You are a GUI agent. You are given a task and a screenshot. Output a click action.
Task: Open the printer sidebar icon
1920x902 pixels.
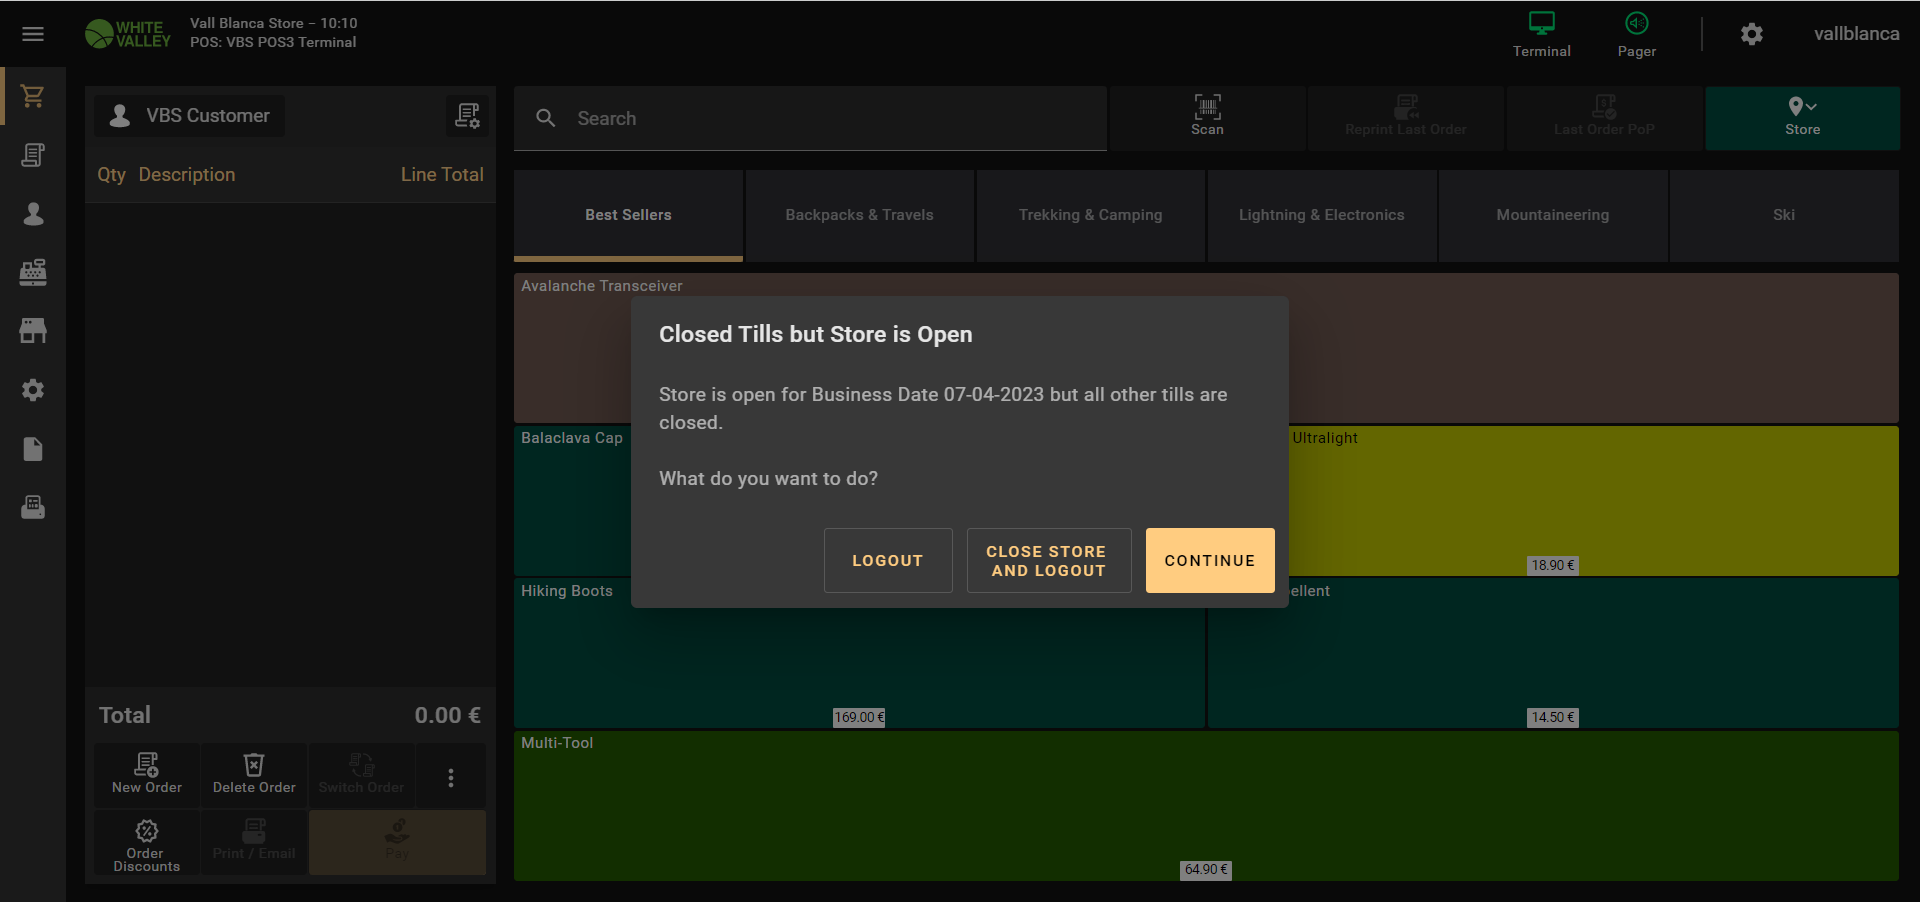point(33,507)
